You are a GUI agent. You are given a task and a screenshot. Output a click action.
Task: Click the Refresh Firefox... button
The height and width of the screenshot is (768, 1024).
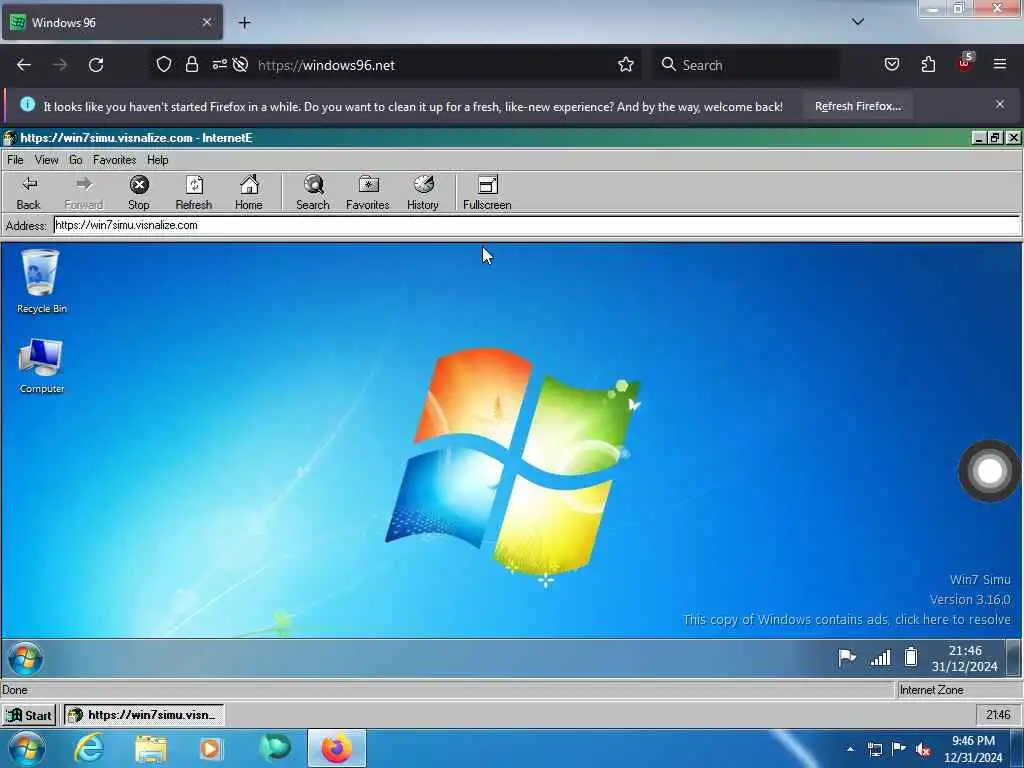pyautogui.click(x=857, y=106)
